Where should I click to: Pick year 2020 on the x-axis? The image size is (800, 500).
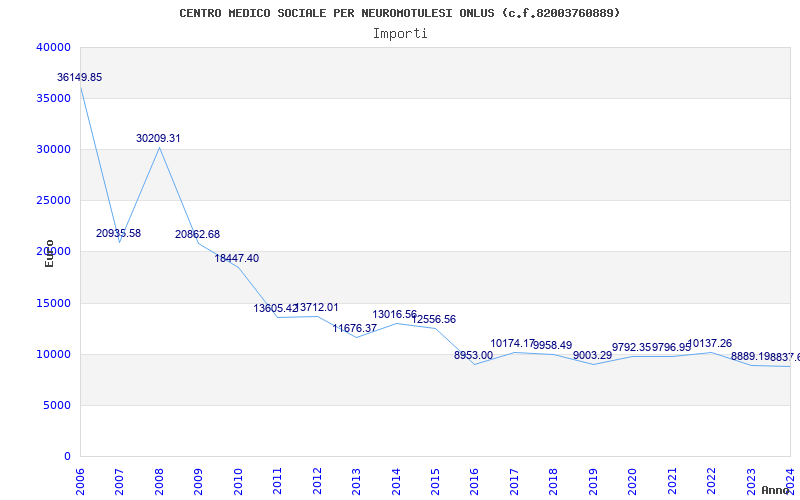pyautogui.click(x=633, y=480)
